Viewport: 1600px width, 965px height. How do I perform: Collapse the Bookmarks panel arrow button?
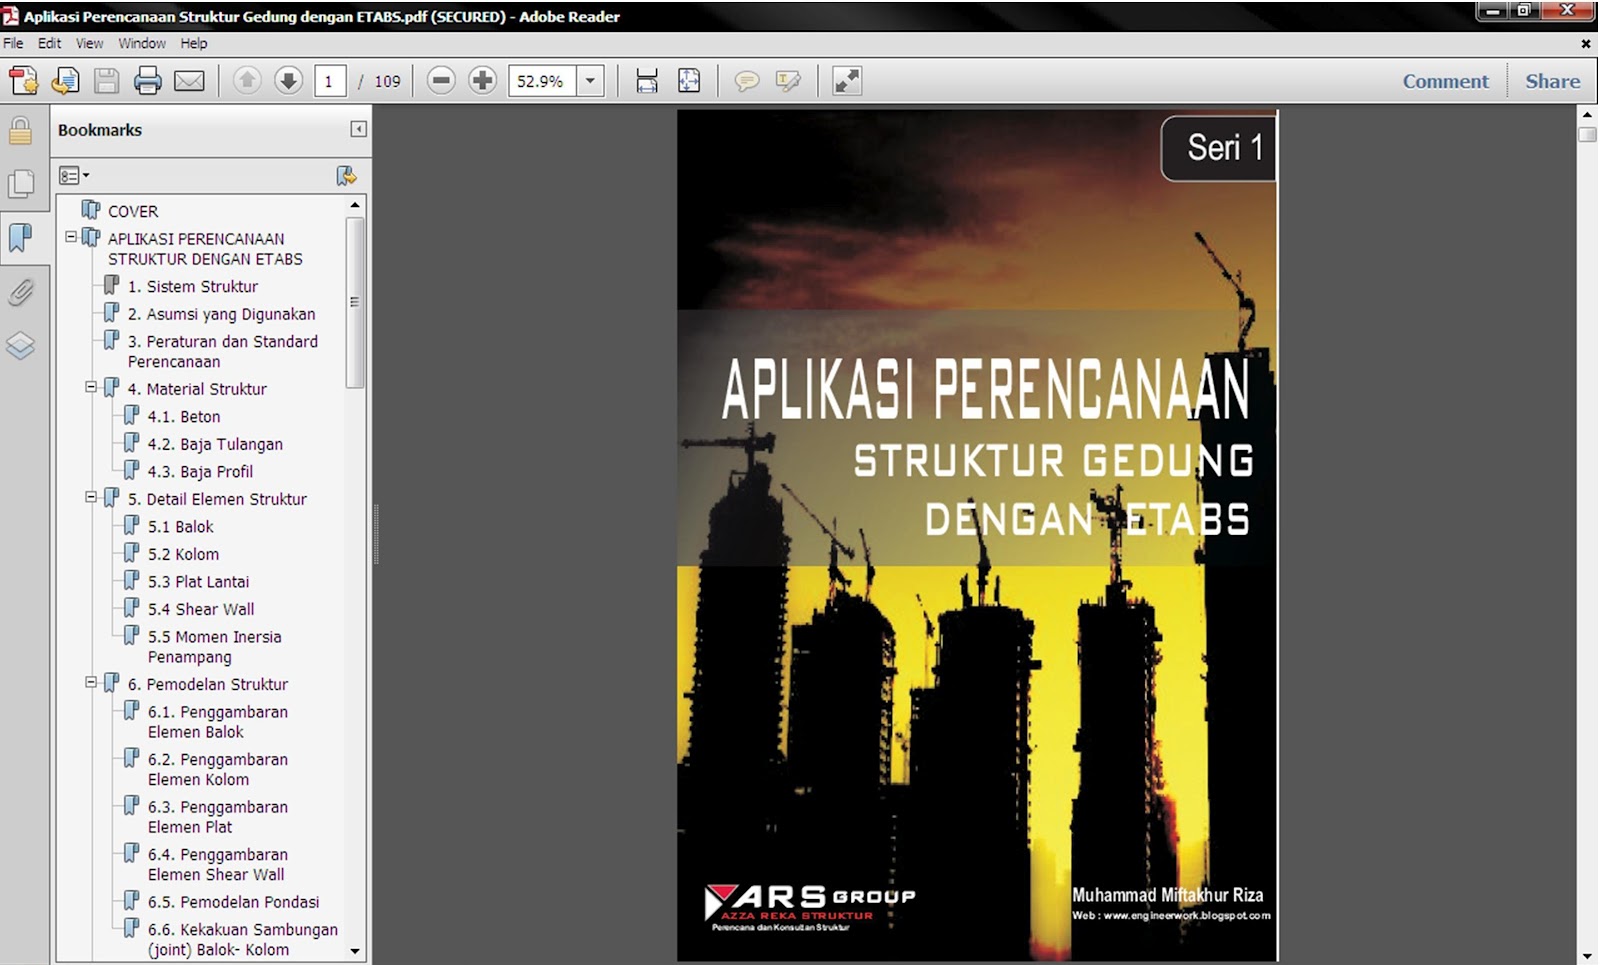(x=358, y=129)
